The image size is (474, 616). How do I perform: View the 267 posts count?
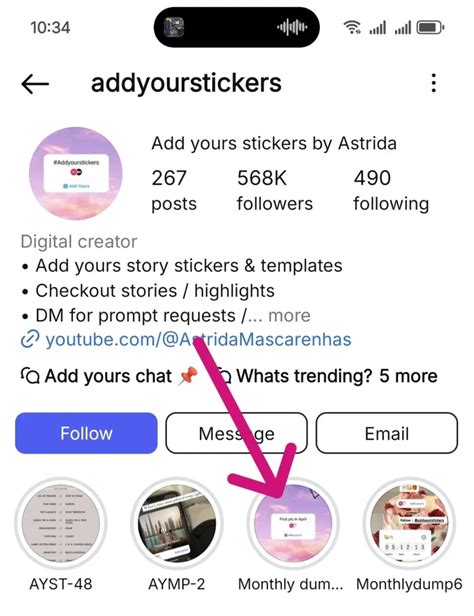[174, 191]
